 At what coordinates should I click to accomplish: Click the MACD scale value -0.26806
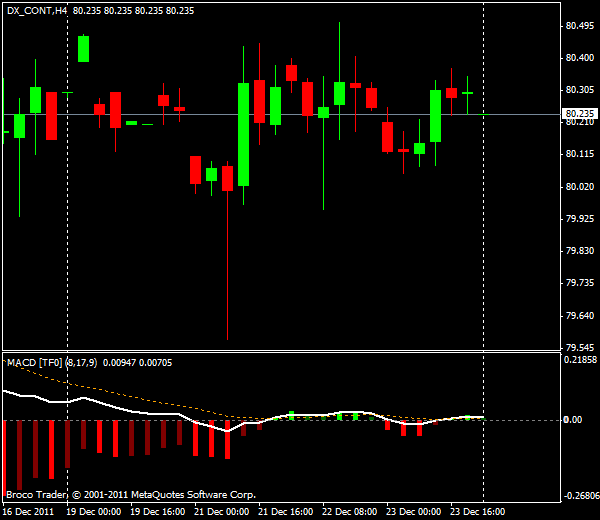point(581,496)
